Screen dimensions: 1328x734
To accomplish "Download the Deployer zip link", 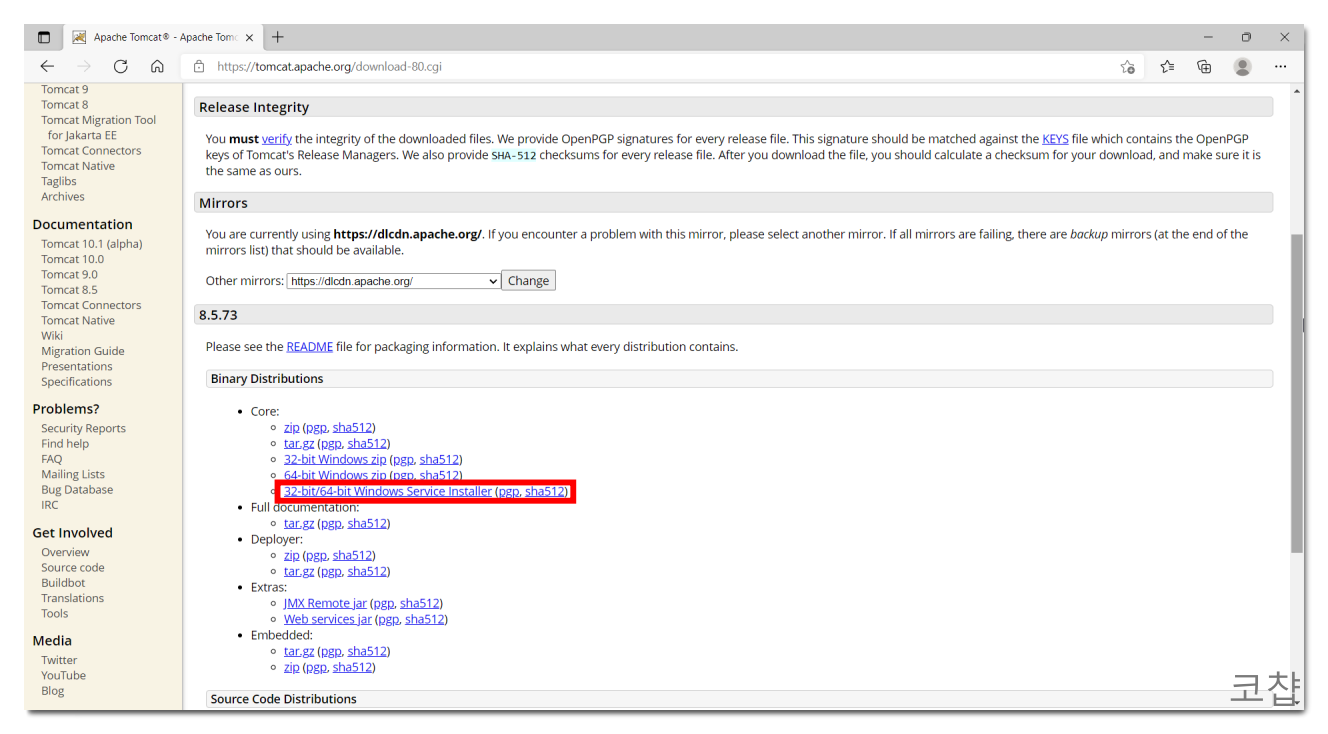I will [x=292, y=555].
